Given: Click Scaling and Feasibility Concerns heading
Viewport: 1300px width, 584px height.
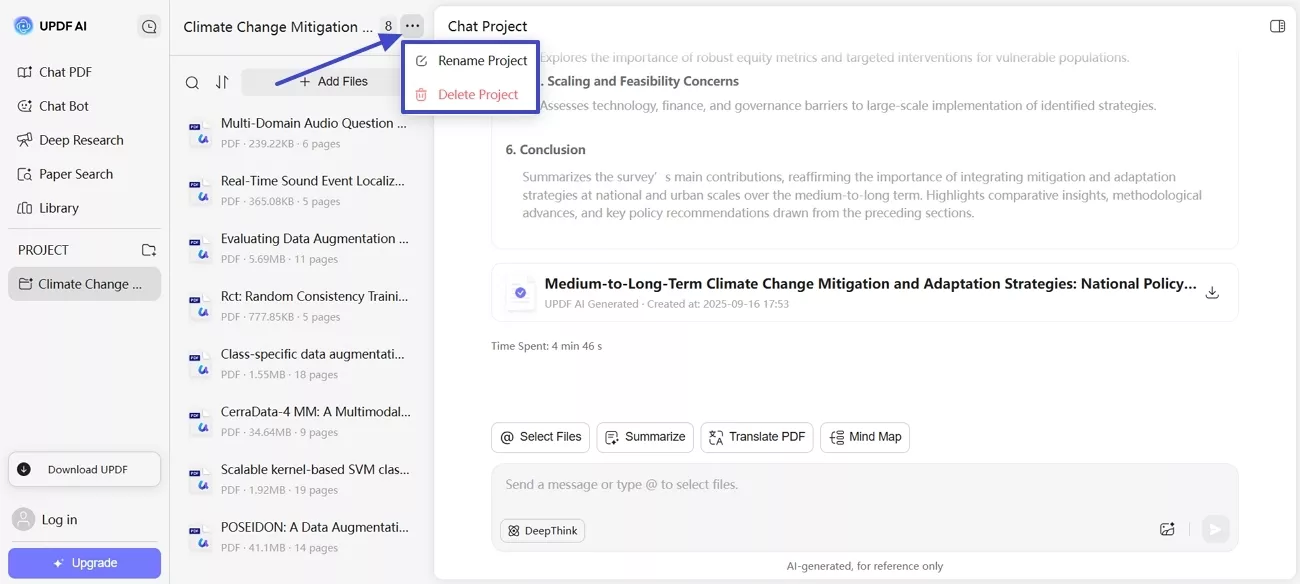Looking at the screenshot, I should click(x=643, y=81).
